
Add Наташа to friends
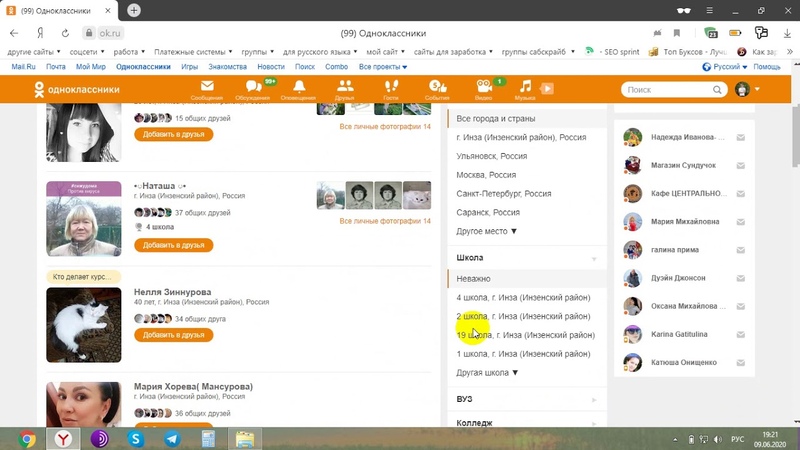click(x=173, y=245)
